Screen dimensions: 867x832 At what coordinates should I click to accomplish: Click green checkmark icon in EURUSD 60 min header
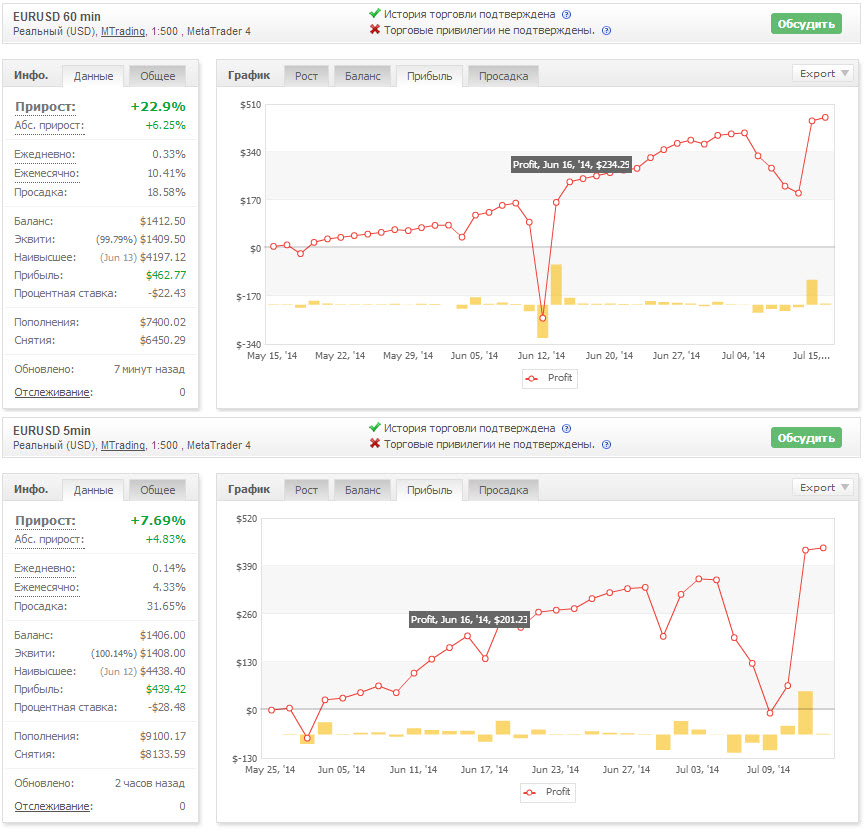coord(374,13)
